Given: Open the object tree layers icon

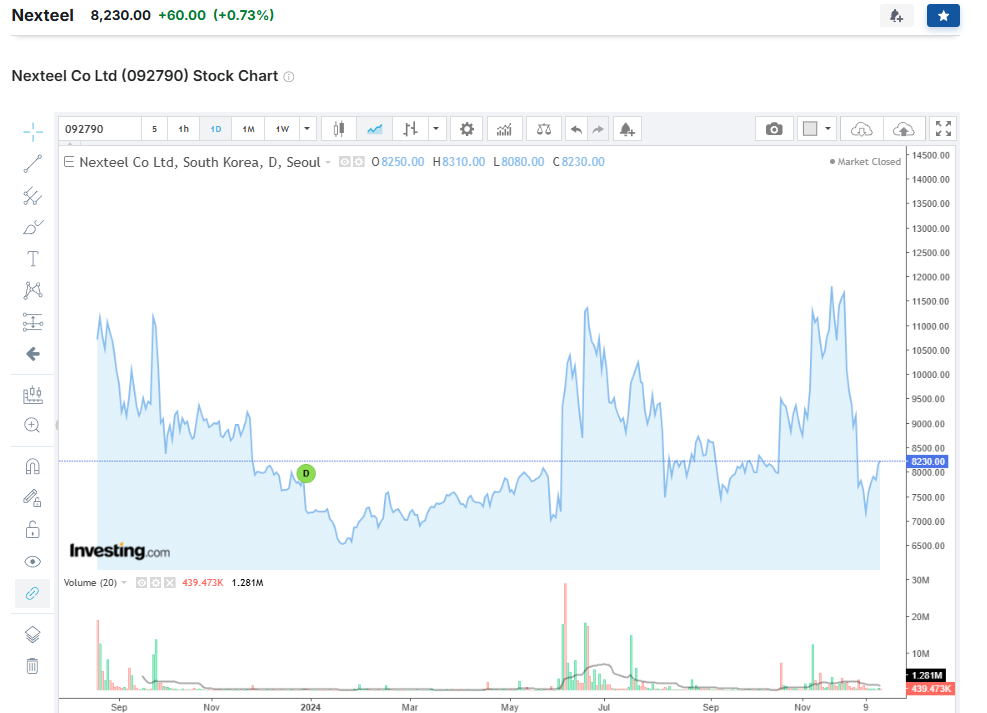Looking at the screenshot, I should (x=33, y=634).
